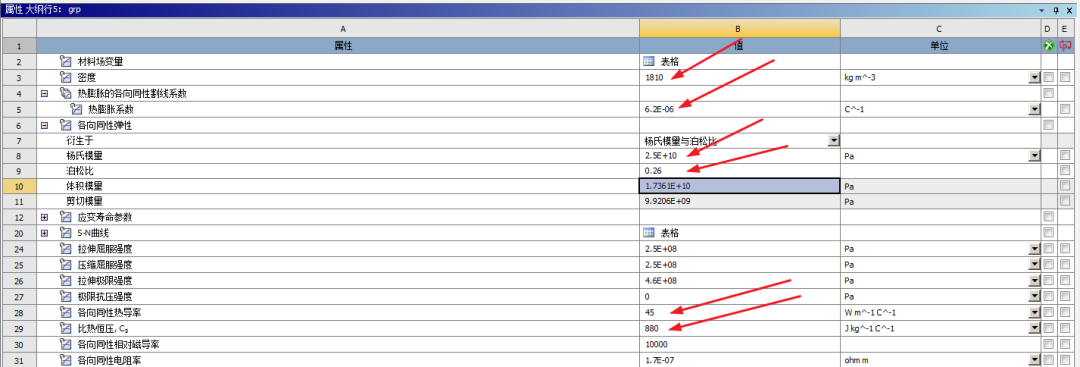This screenshot has width=1080, height=367.
Task: Expand the S-N曲线 group
Action: pyautogui.click(x=45, y=233)
